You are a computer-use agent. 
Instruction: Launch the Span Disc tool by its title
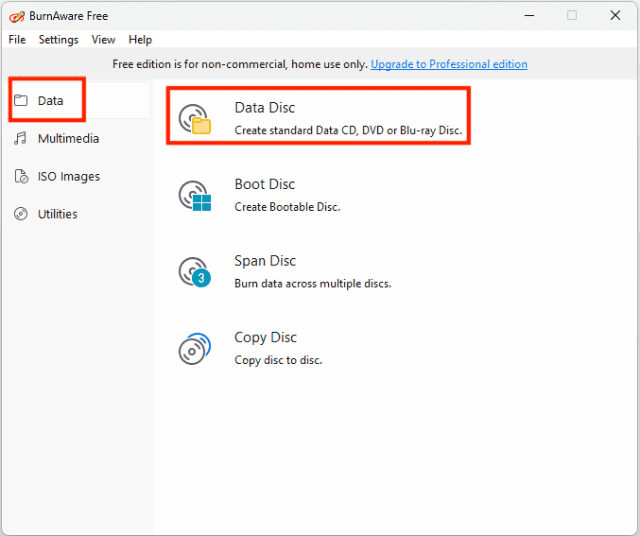(x=265, y=261)
